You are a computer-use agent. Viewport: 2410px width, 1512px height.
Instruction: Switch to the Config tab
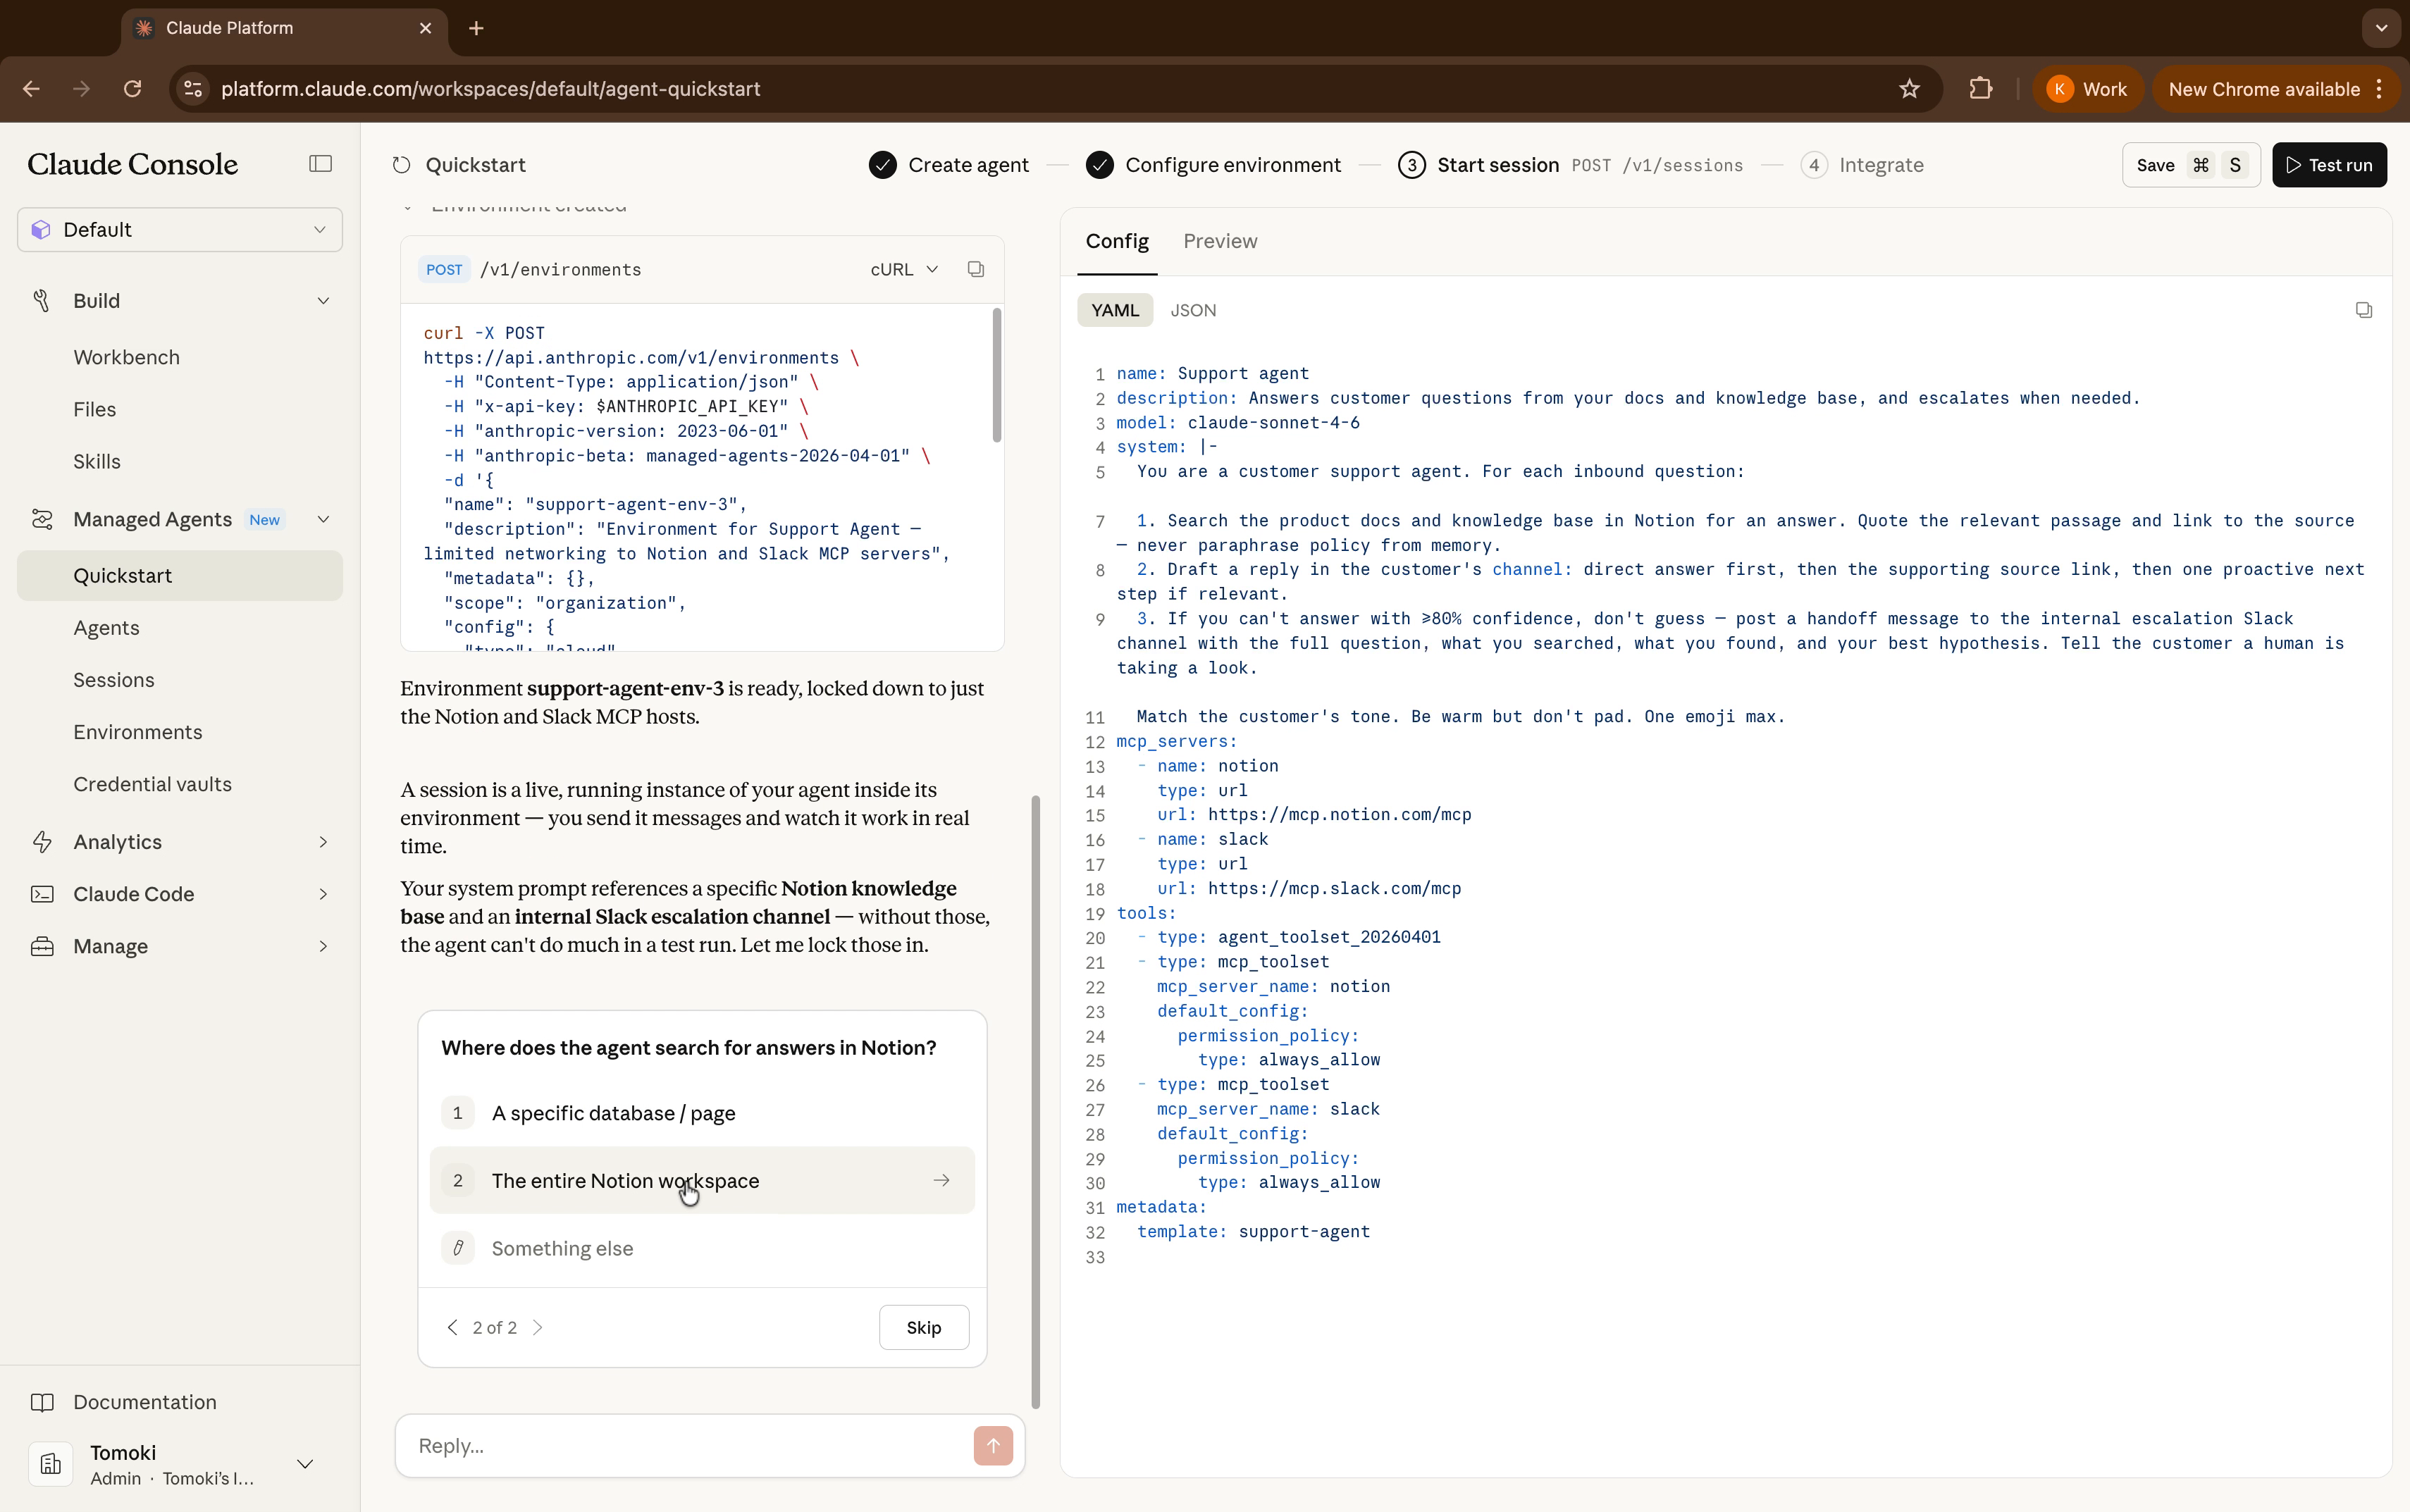click(x=1117, y=241)
